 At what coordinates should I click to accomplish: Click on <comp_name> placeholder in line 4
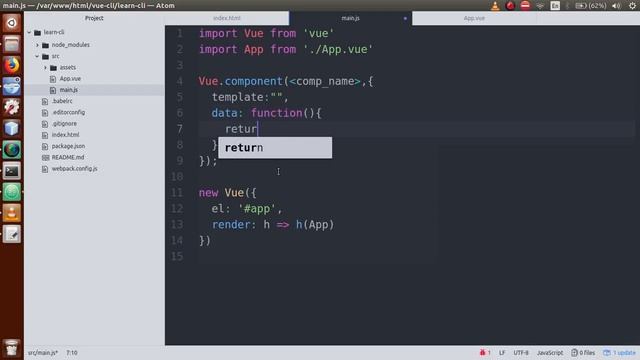pyautogui.click(x=325, y=81)
